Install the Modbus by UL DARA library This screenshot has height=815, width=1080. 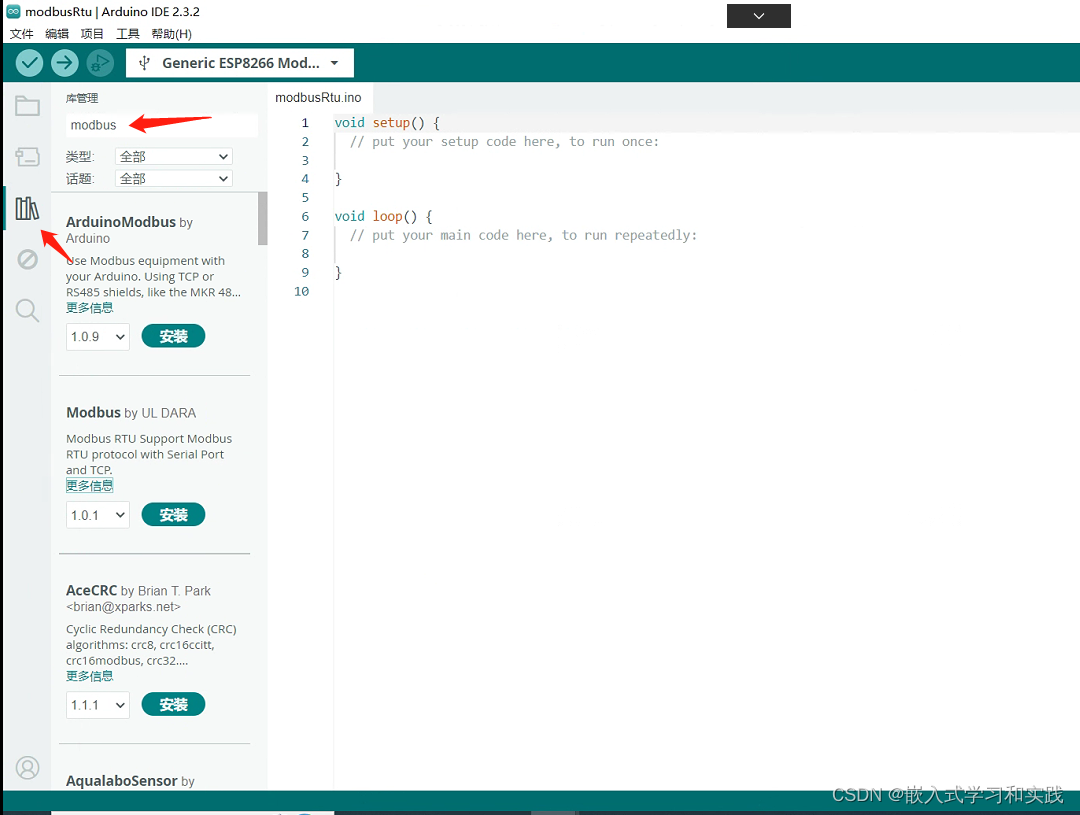point(173,515)
